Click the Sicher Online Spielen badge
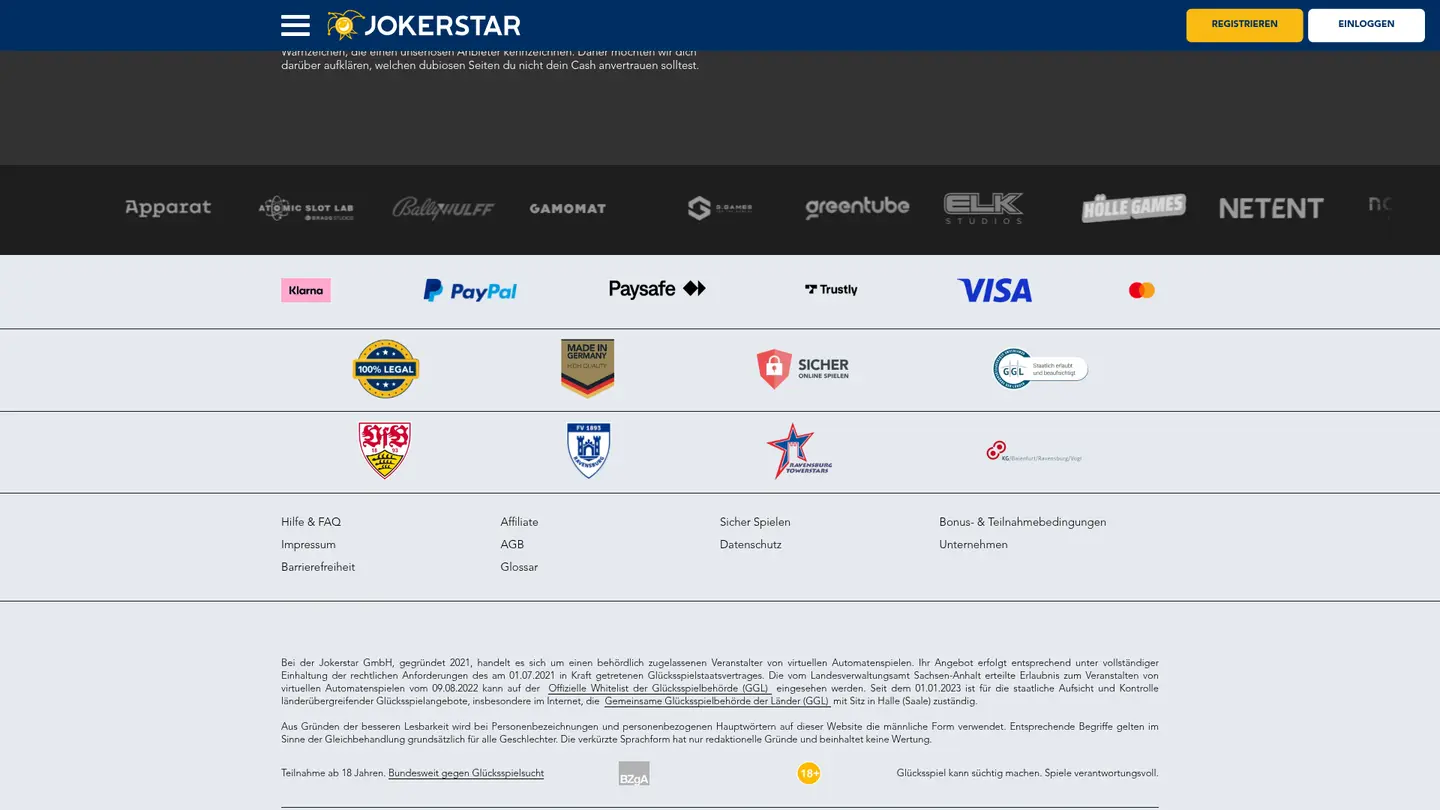Screen dimensions: 1440x810 pos(803,369)
